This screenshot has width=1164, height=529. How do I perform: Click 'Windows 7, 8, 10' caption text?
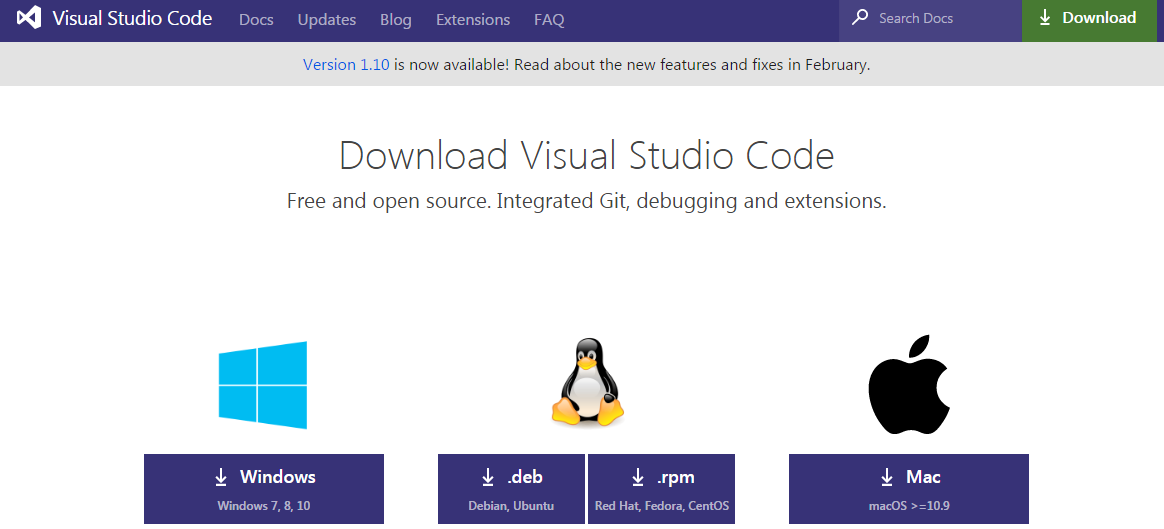264,506
